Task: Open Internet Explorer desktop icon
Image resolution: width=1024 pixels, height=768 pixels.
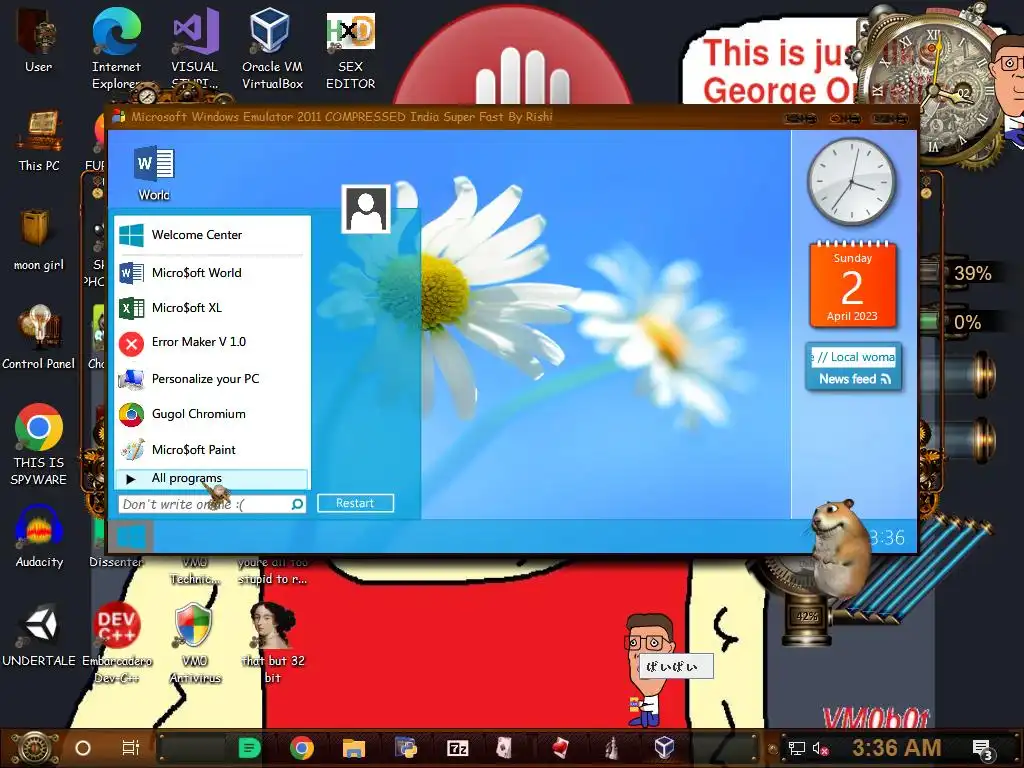Action: (x=116, y=50)
